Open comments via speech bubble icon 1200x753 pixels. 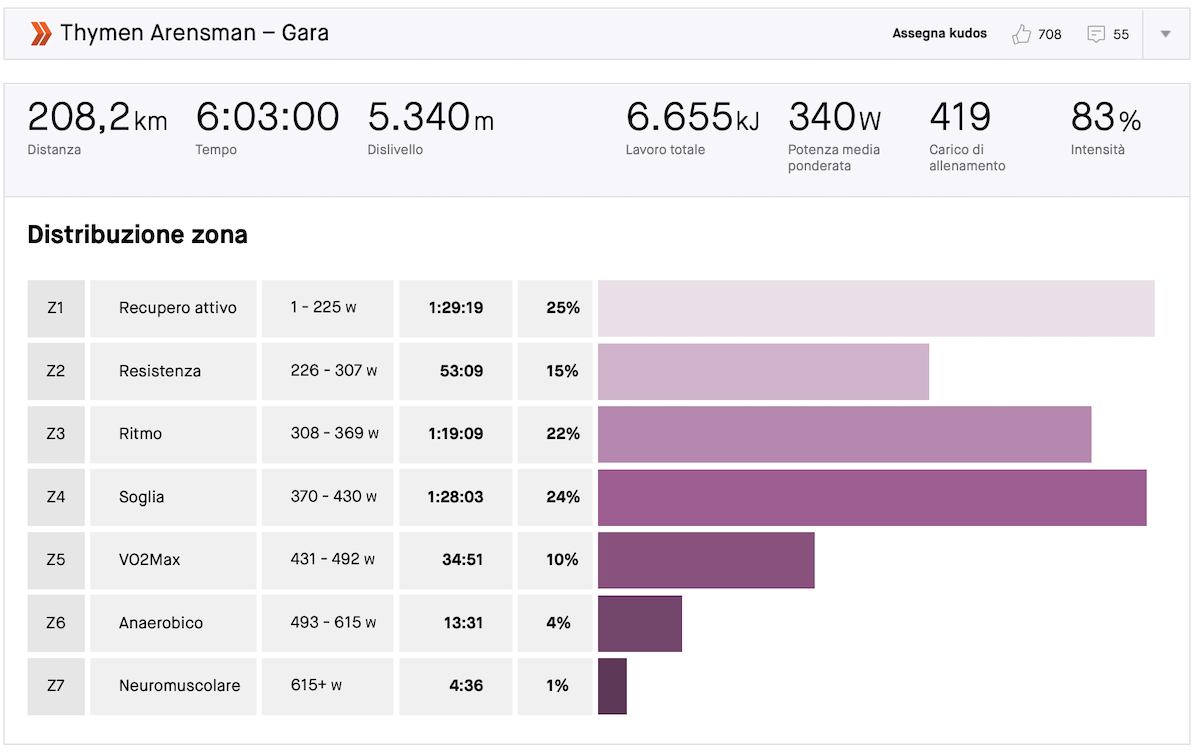tap(1096, 34)
